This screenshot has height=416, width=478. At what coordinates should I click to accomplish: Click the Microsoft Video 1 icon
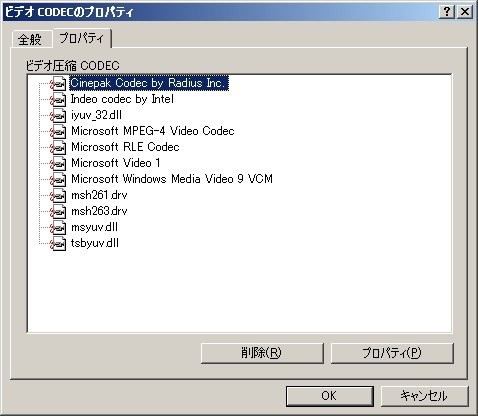pos(58,163)
